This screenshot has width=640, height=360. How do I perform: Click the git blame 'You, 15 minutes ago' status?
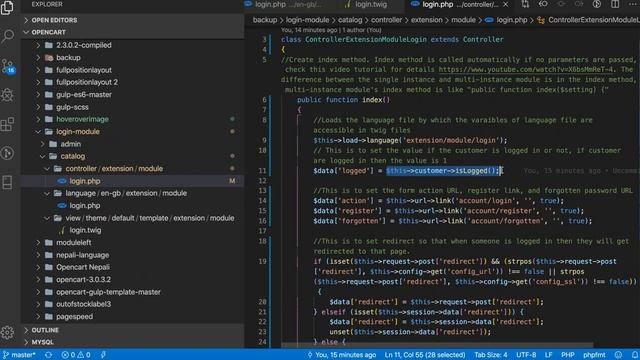[342, 355]
